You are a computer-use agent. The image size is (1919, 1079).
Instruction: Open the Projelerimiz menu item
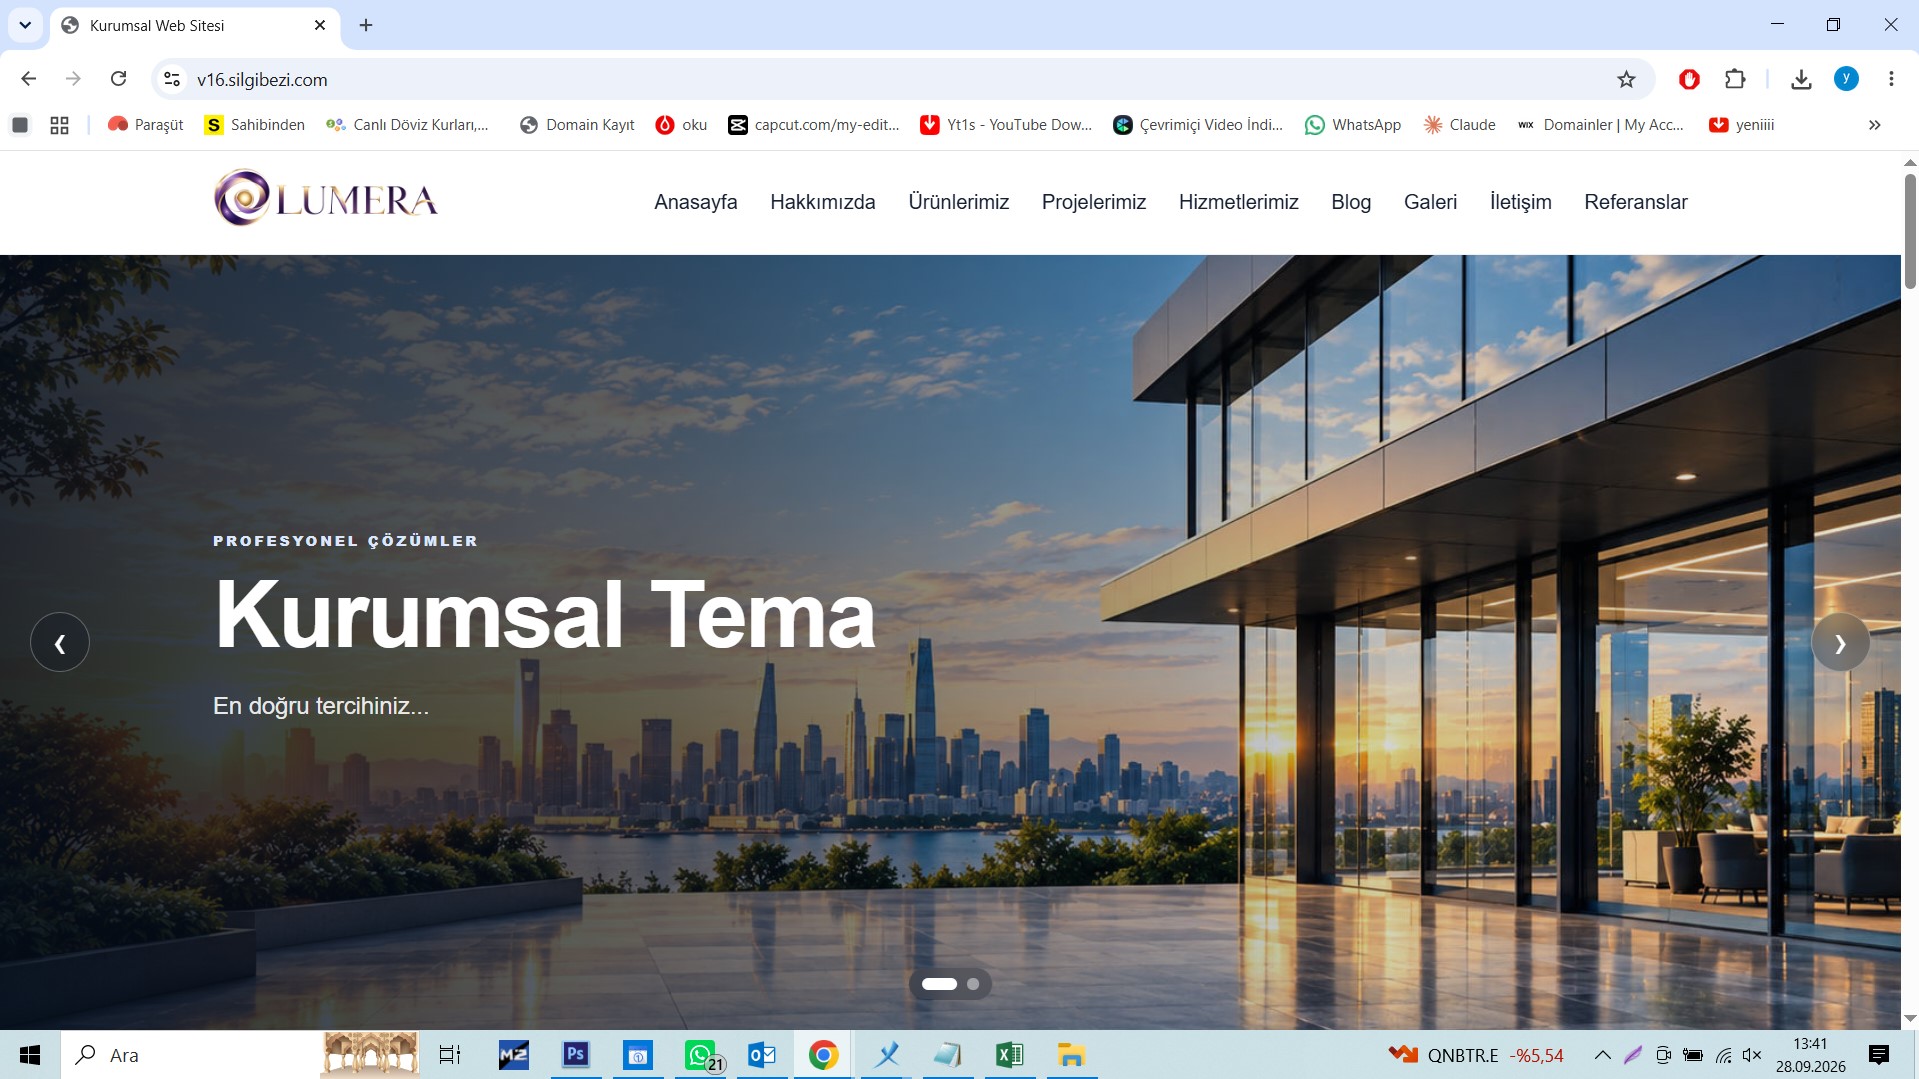[x=1093, y=202]
